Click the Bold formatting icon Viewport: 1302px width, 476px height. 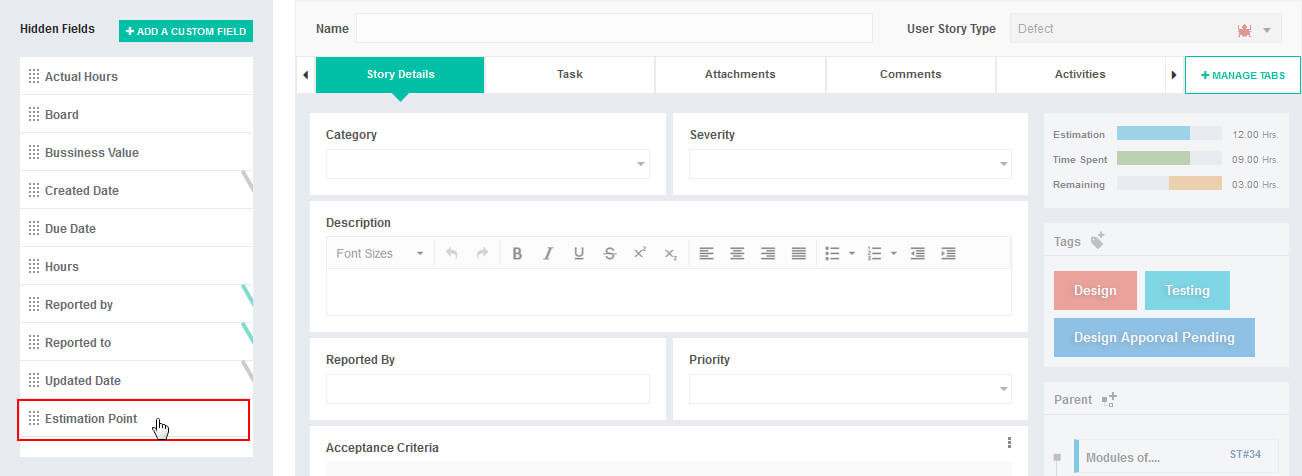pyautogui.click(x=517, y=254)
